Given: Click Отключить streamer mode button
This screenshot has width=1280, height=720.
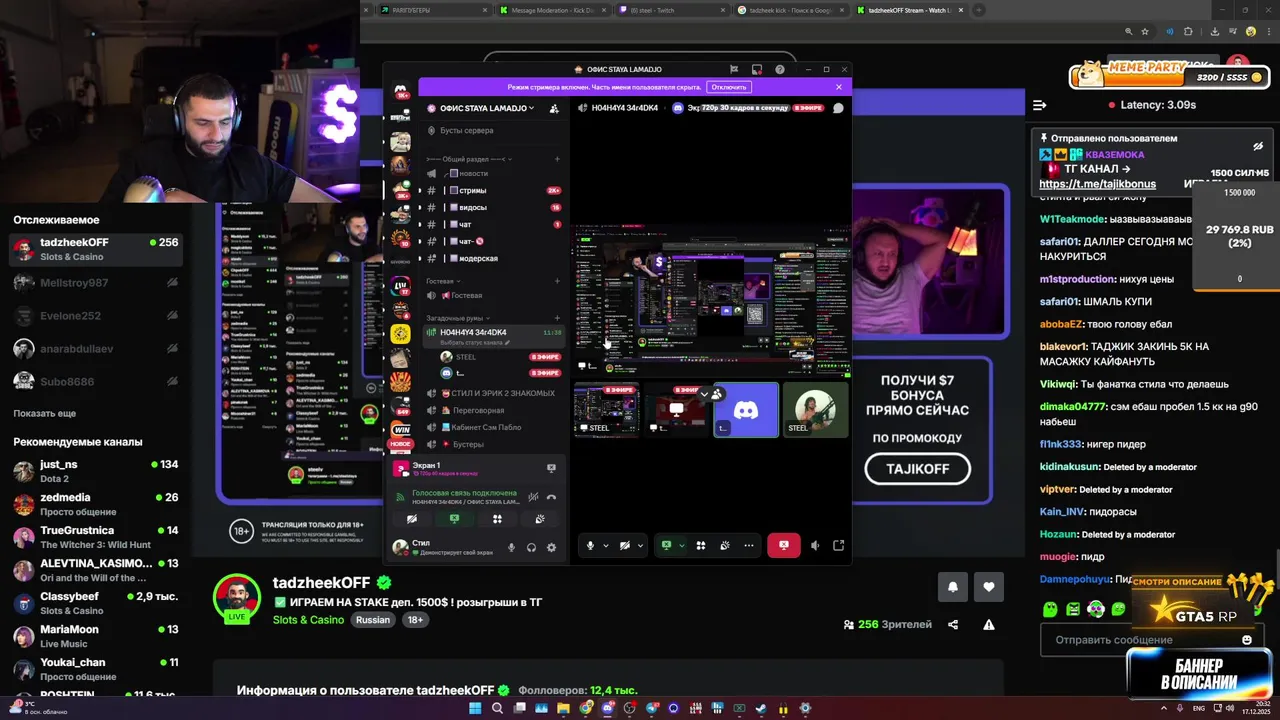Looking at the screenshot, I should [728, 87].
